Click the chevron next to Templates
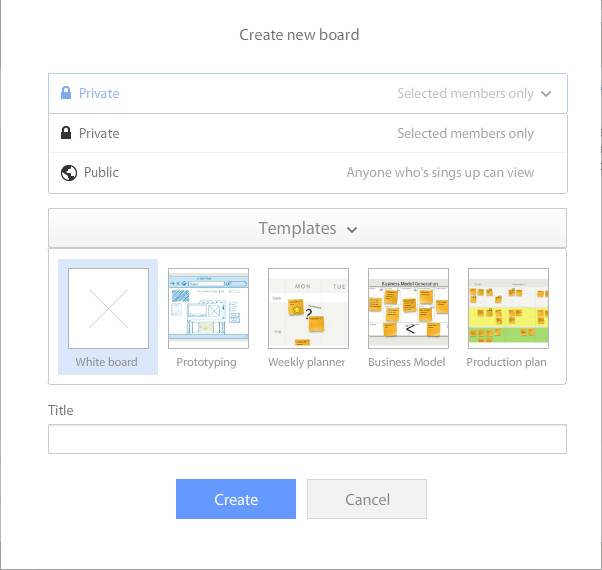The height and width of the screenshot is (570, 602). click(352, 230)
